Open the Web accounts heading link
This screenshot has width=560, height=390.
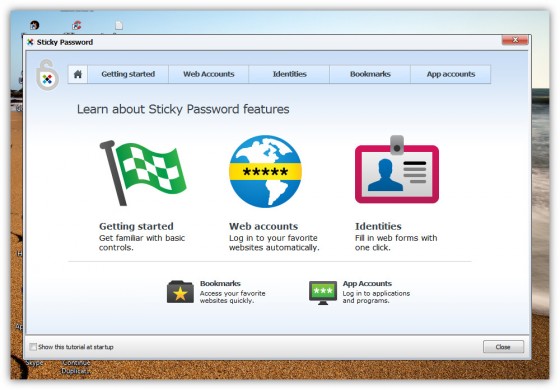coord(263,226)
